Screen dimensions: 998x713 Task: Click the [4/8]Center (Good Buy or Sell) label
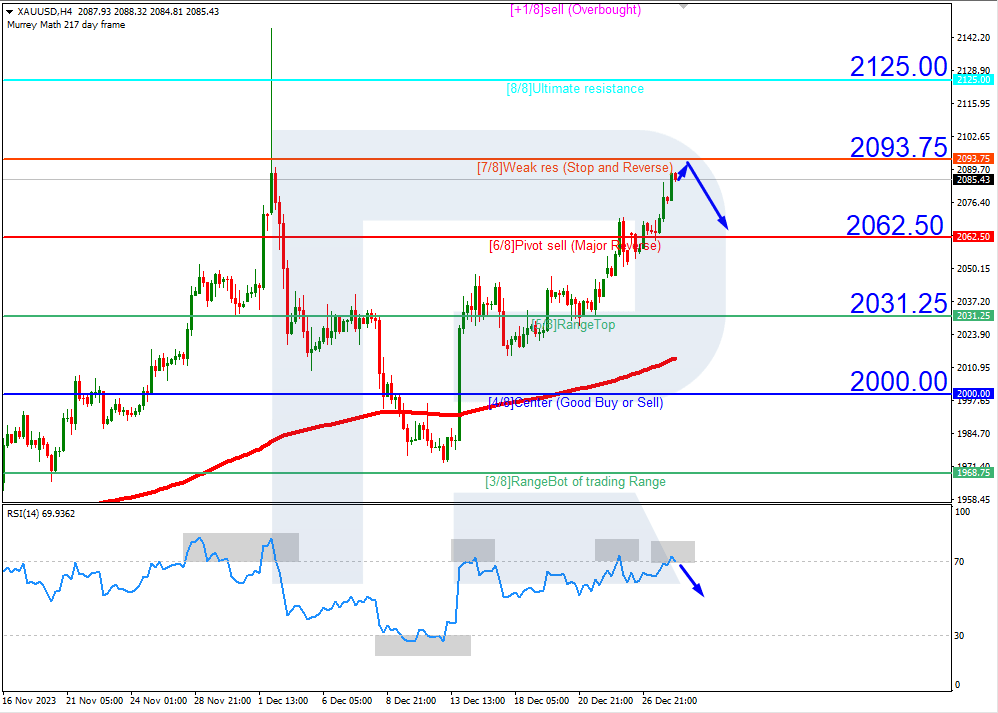click(575, 402)
